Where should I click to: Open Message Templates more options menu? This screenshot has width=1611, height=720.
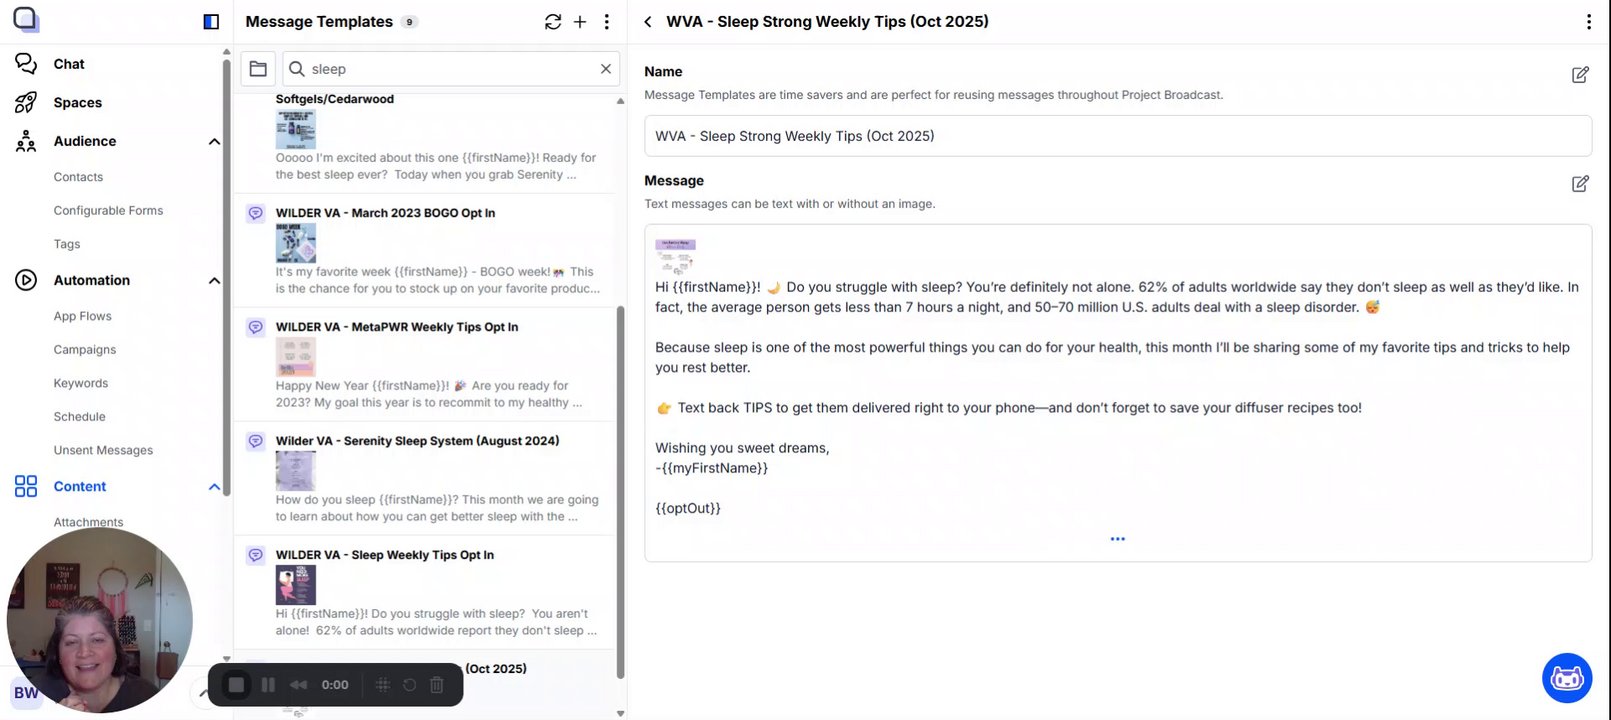click(x=606, y=21)
